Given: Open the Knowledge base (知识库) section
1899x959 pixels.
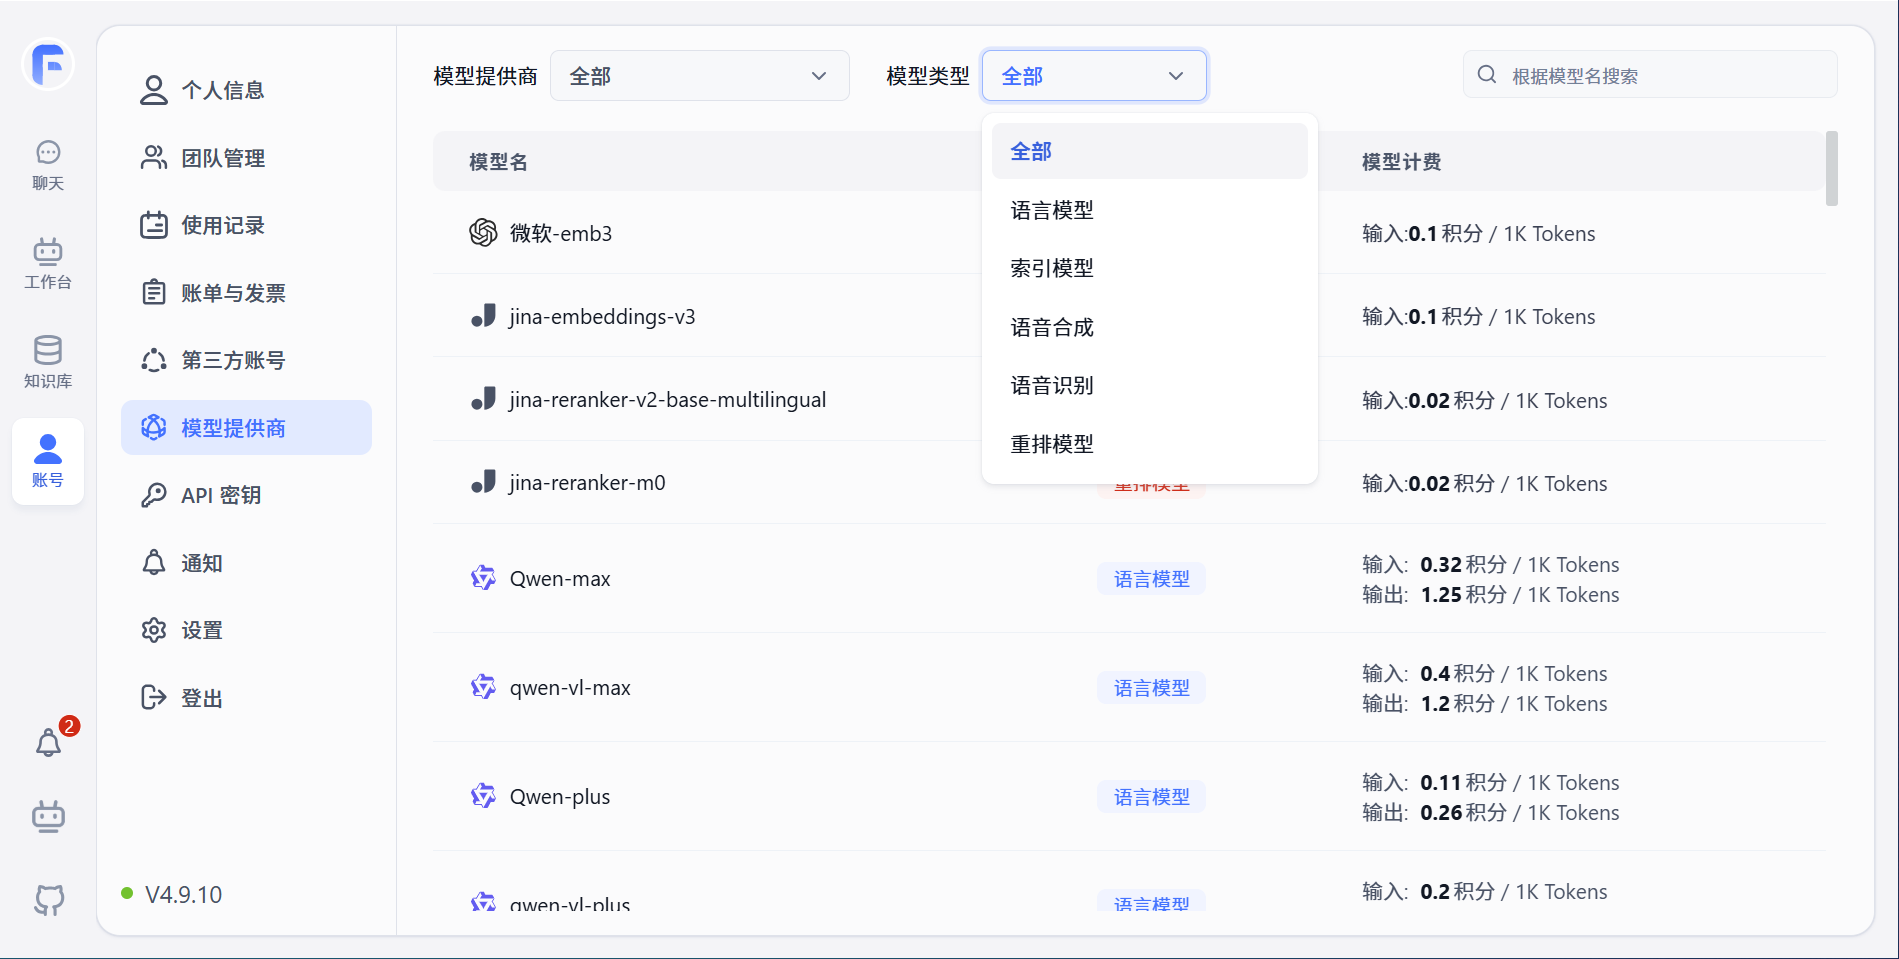Looking at the screenshot, I should pyautogui.click(x=48, y=363).
